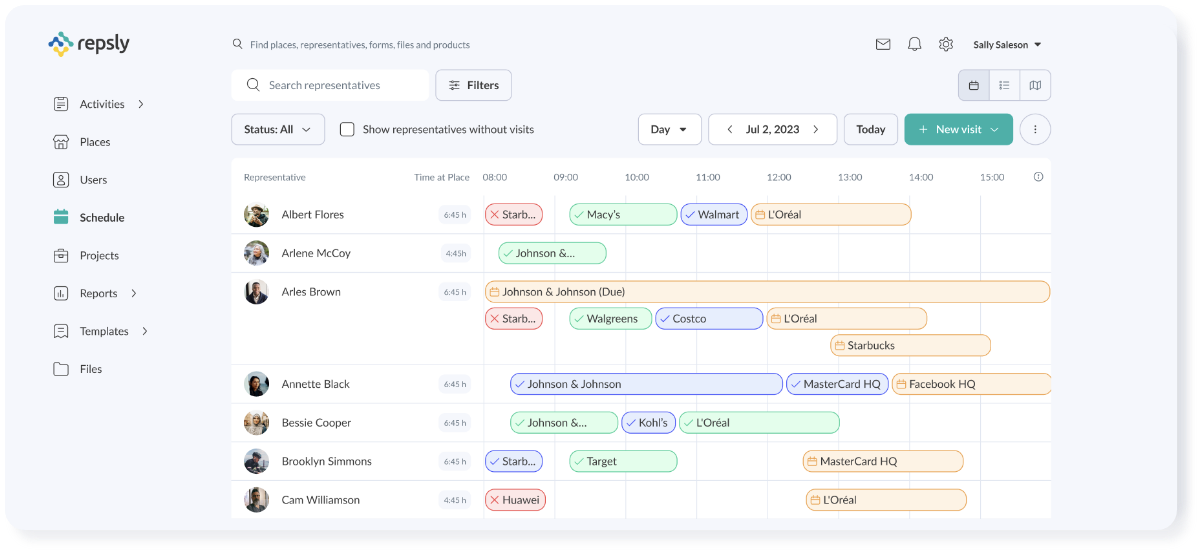Open the more options vertical dots

1035,129
